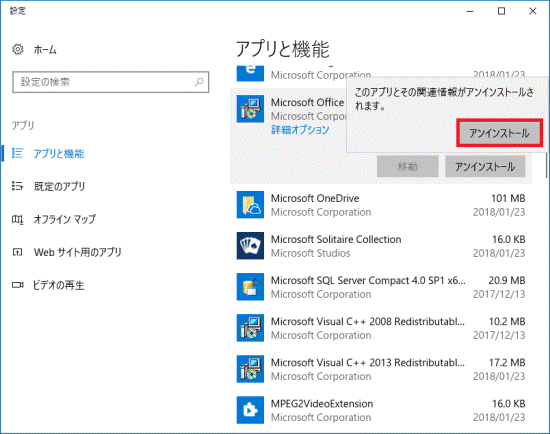Click the Visual C++ 2013 installer icon
550x434 pixels.
250,369
